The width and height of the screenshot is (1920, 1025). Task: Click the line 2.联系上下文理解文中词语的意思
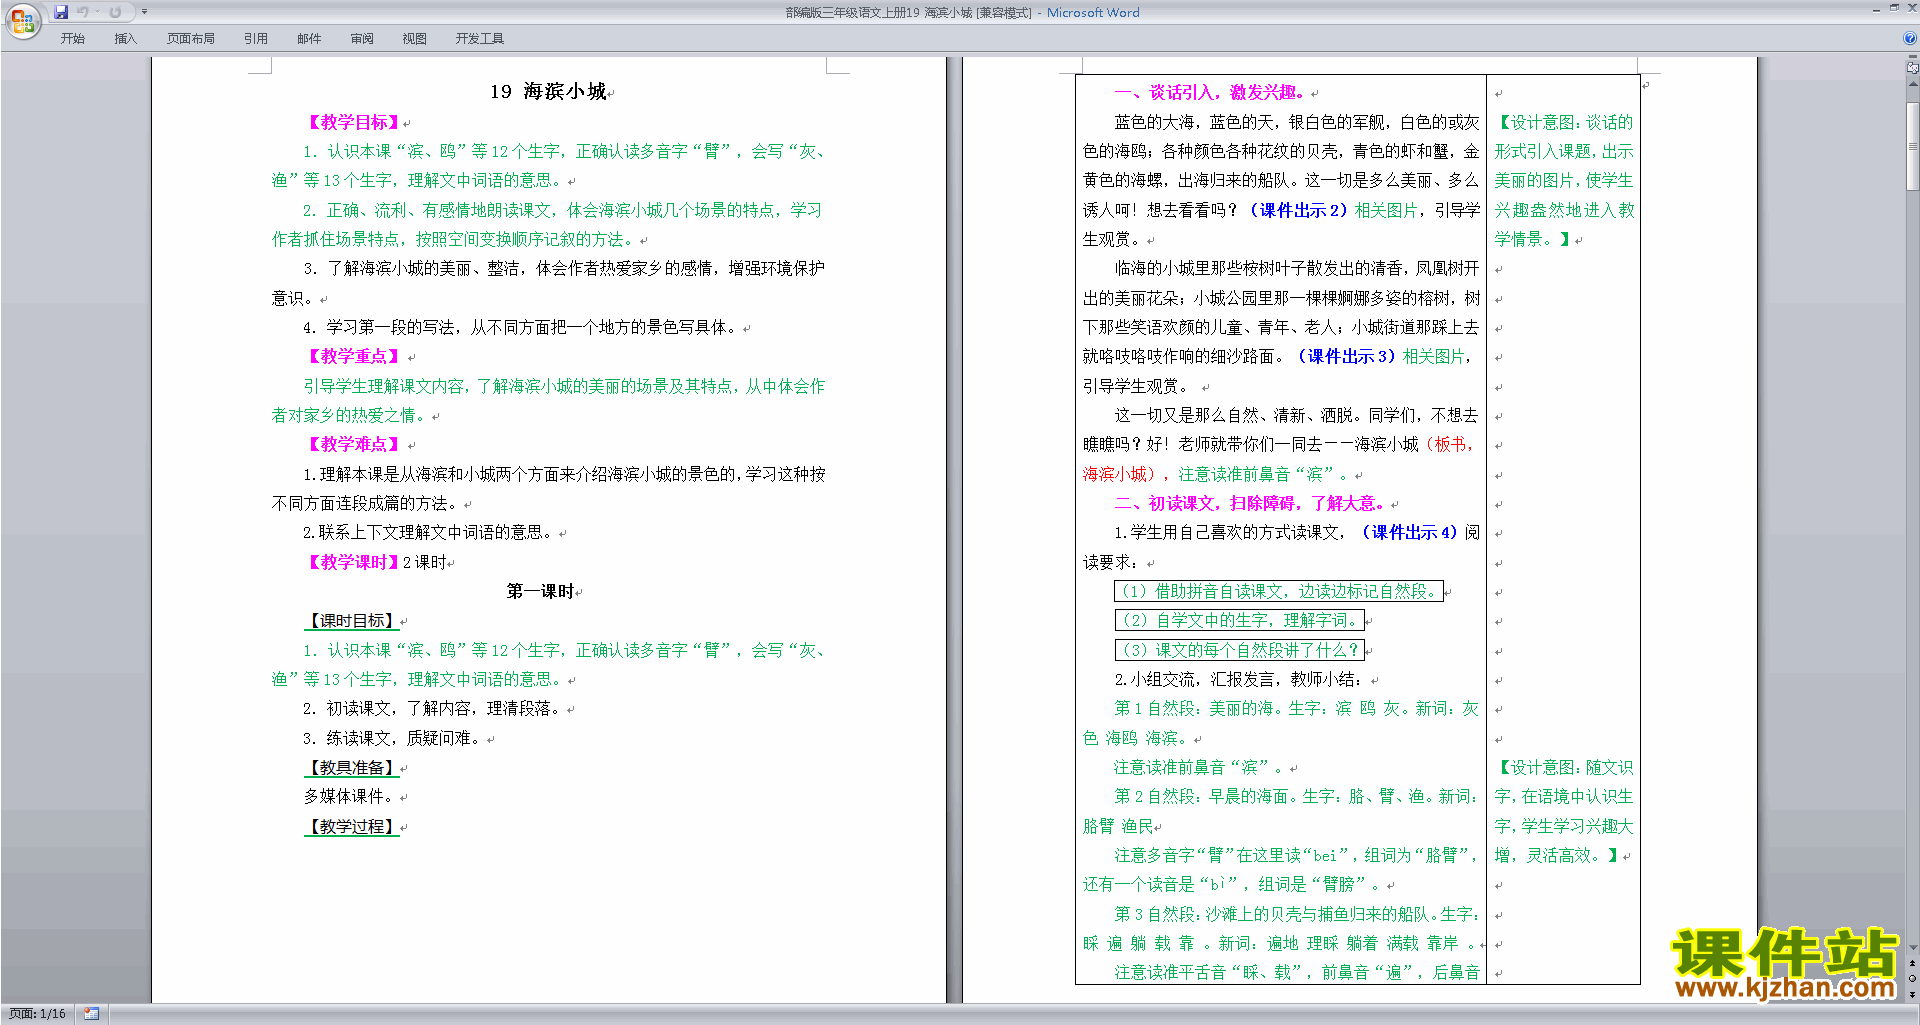click(428, 533)
